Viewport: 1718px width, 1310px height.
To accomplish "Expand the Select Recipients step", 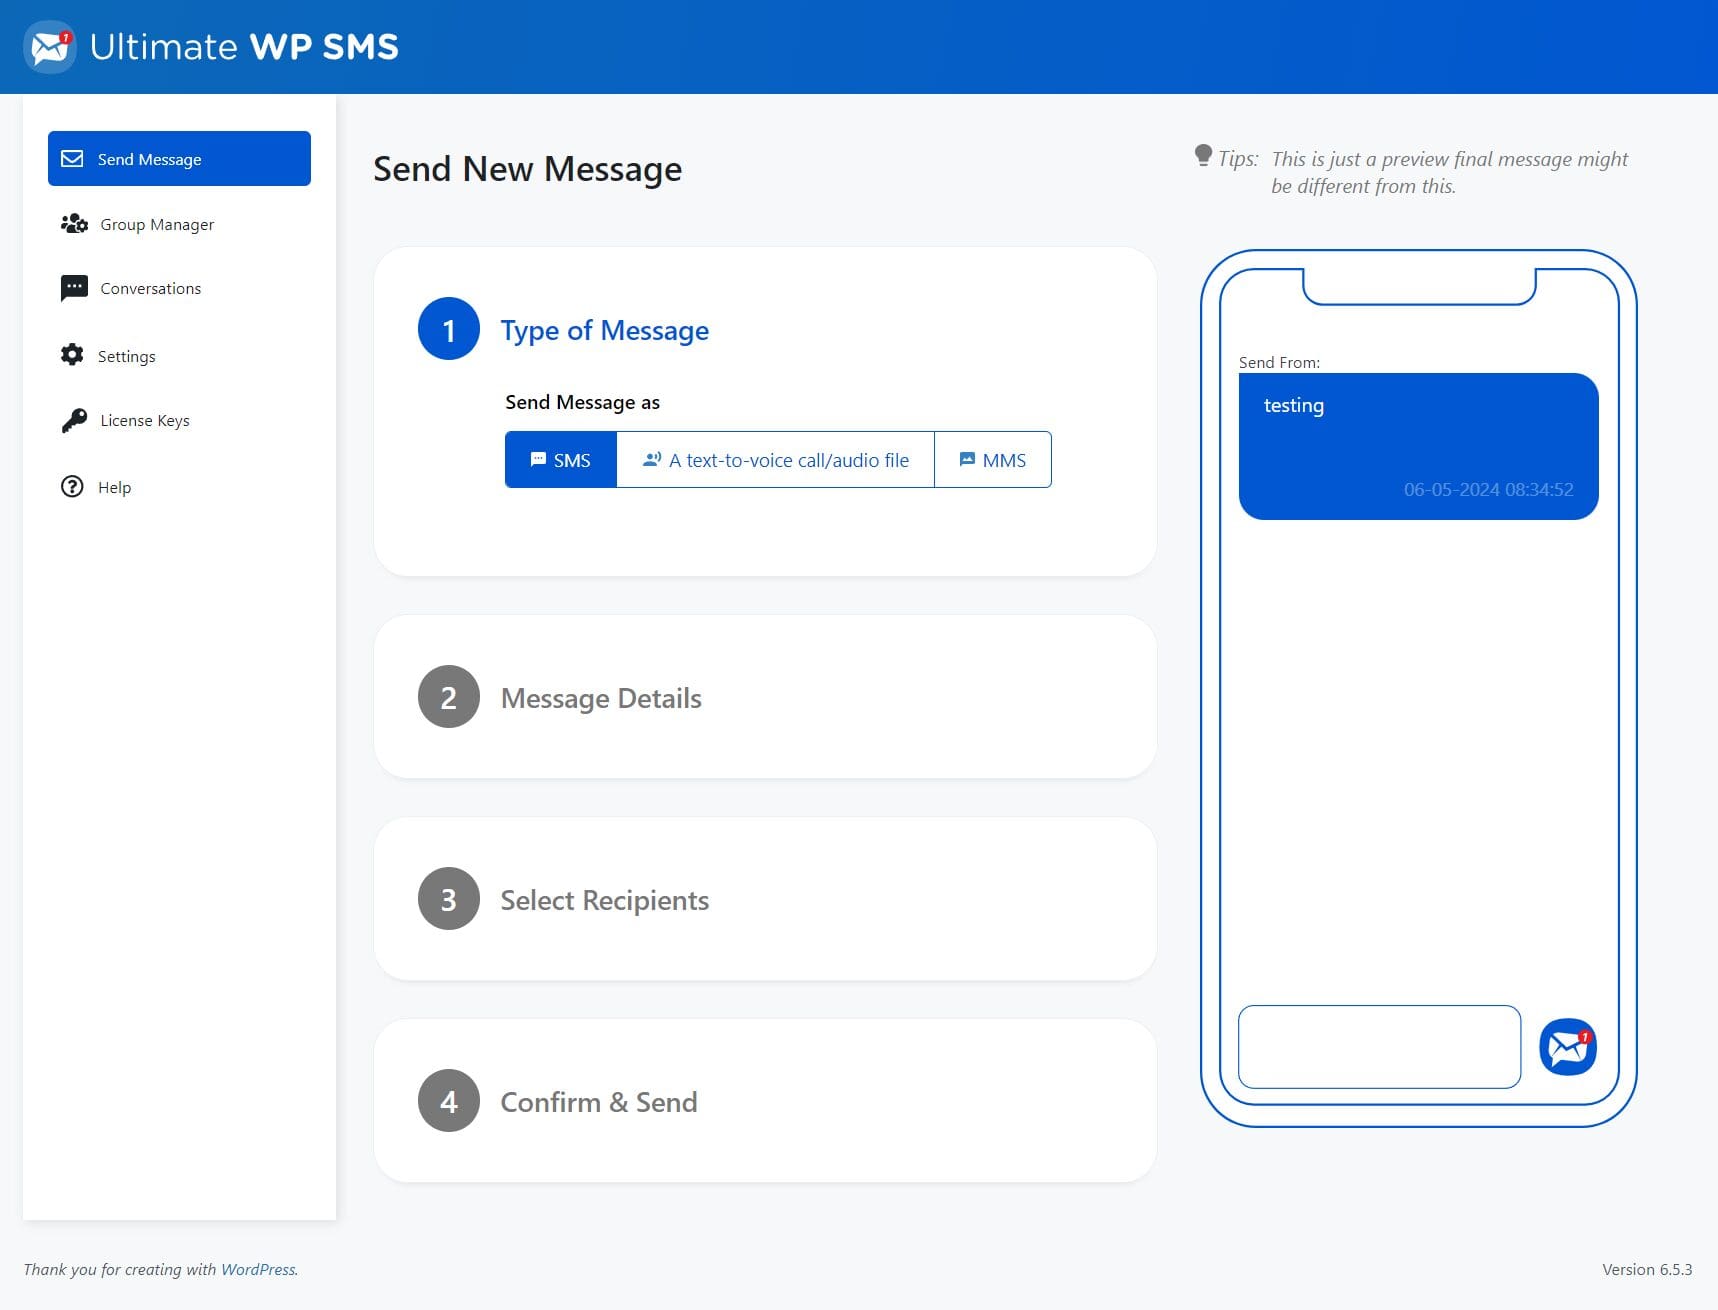I will click(605, 900).
